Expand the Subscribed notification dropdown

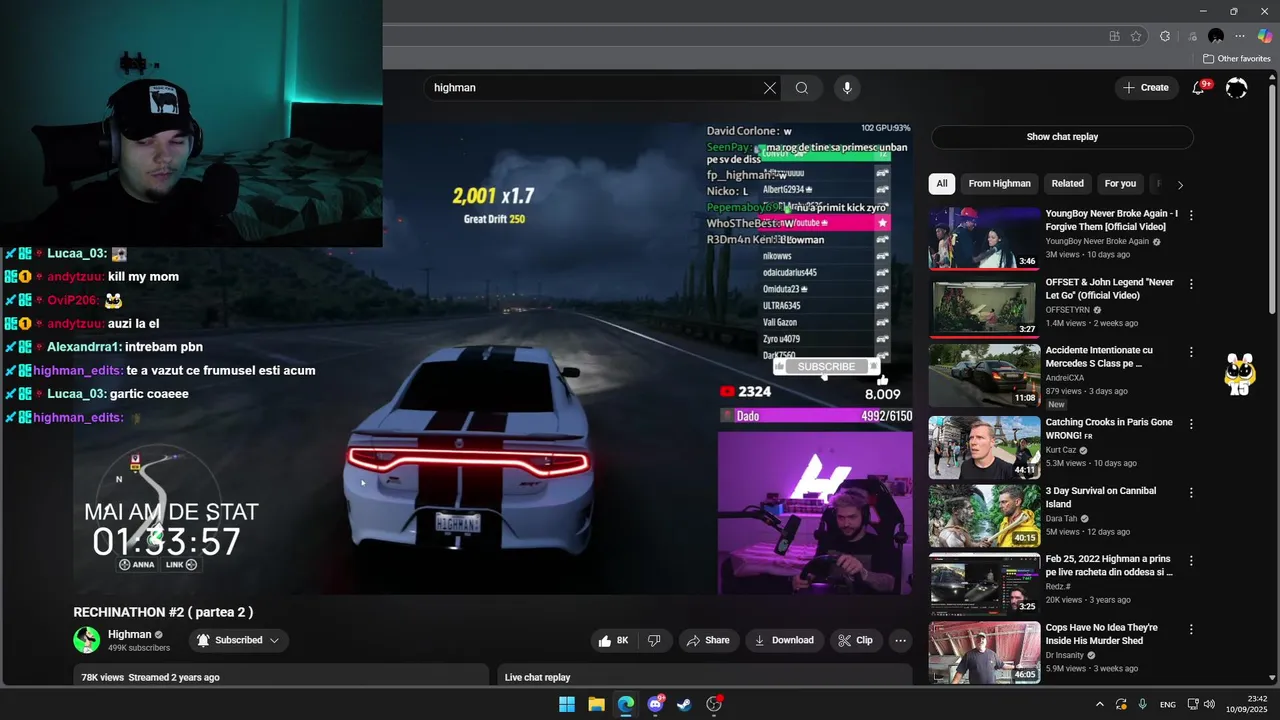point(237,640)
